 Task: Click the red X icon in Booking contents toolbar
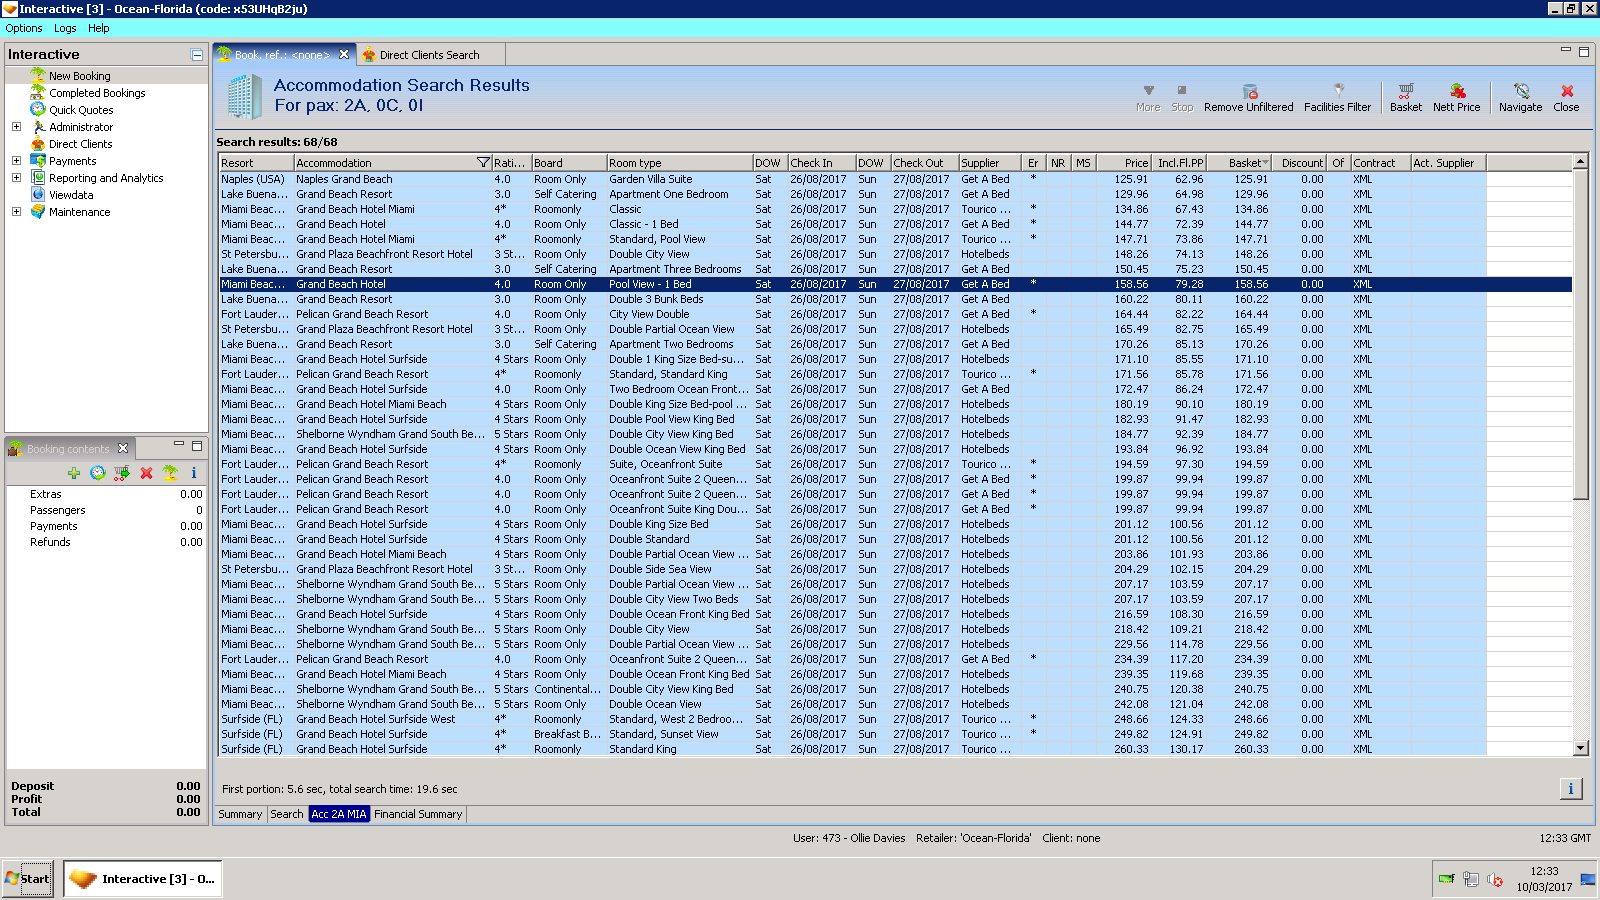pyautogui.click(x=146, y=473)
